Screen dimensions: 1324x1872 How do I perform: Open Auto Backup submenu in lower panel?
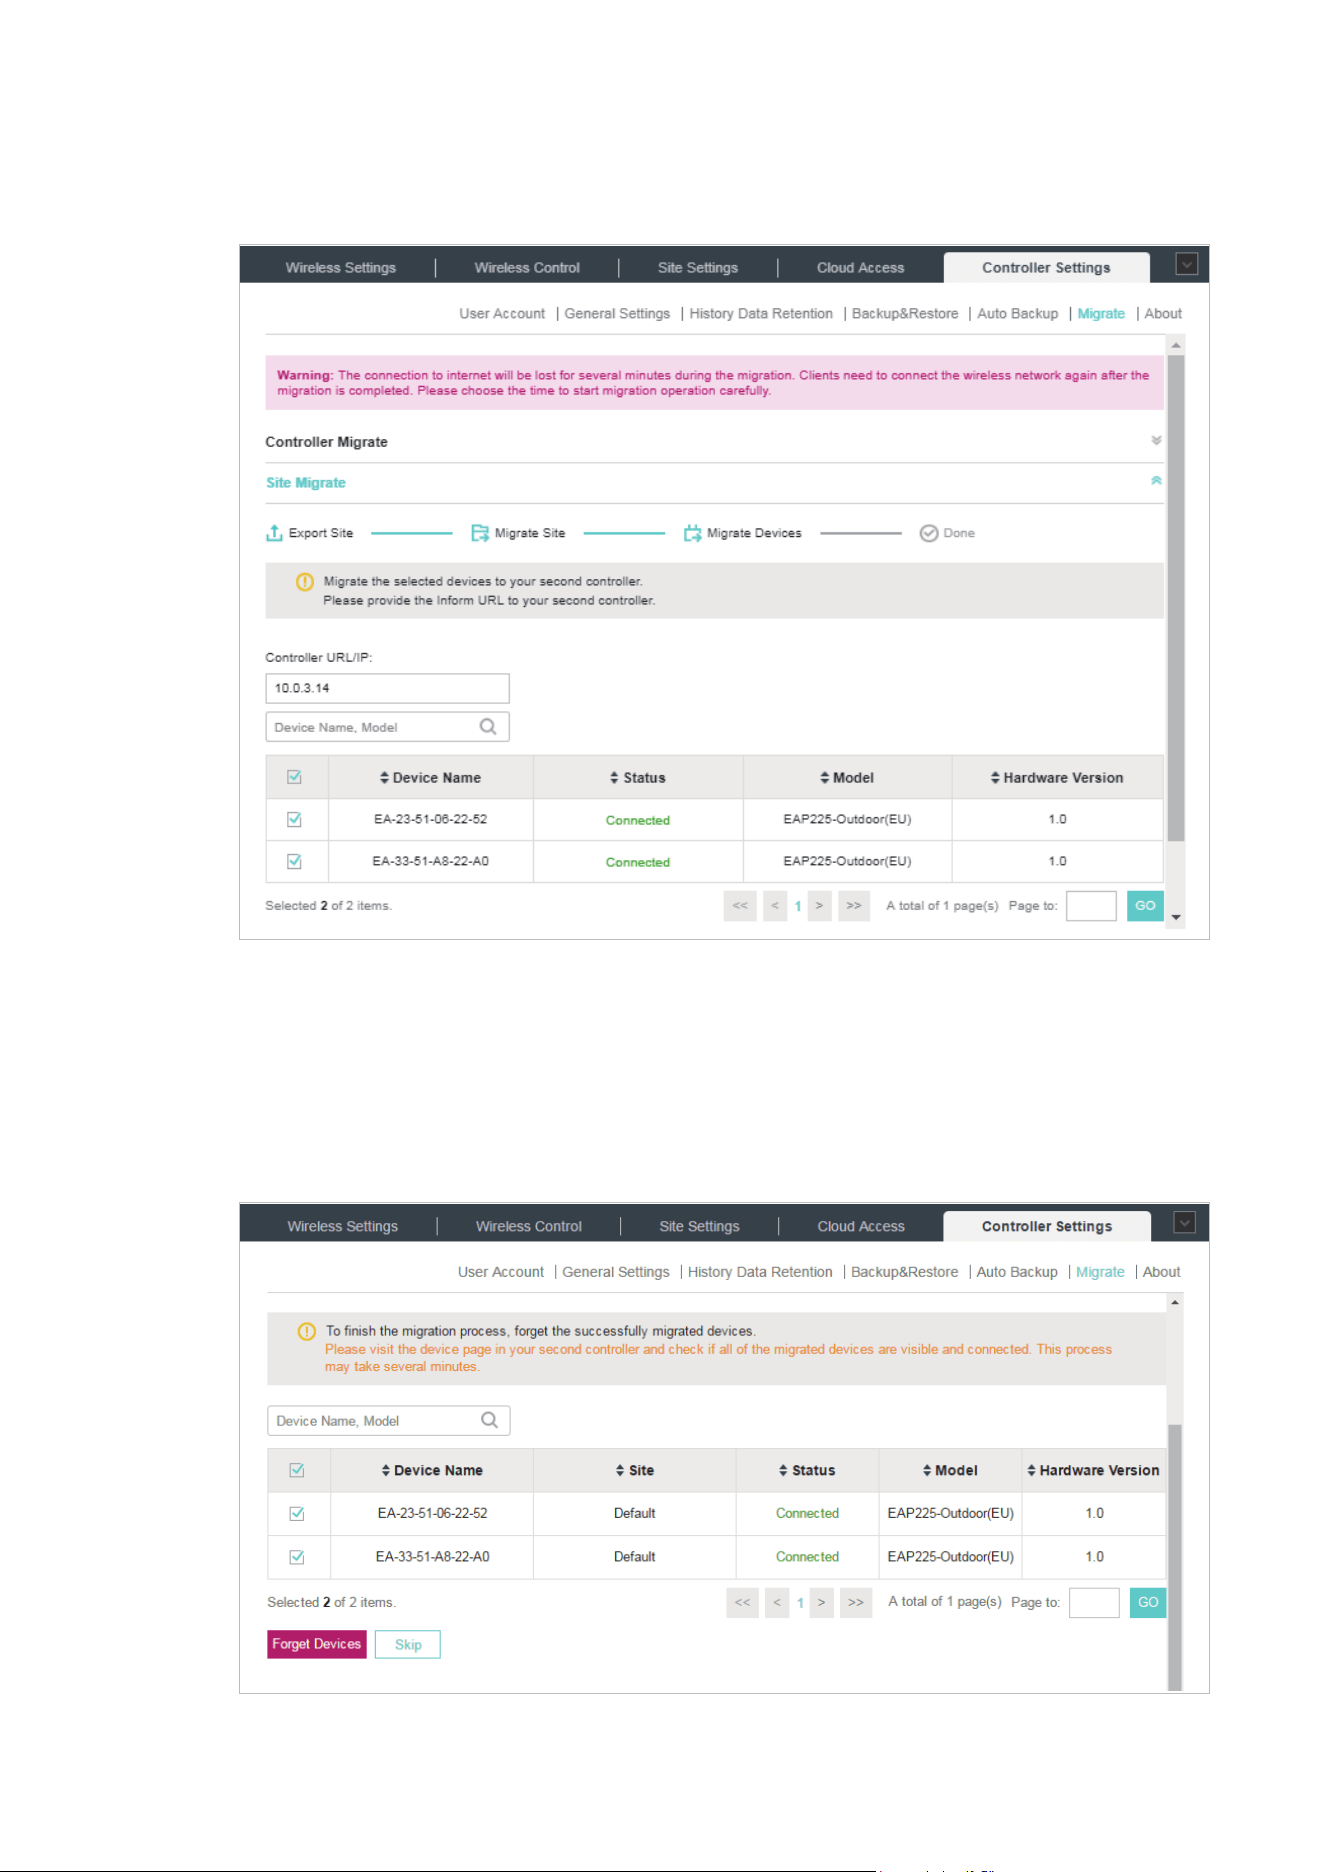(1017, 1272)
